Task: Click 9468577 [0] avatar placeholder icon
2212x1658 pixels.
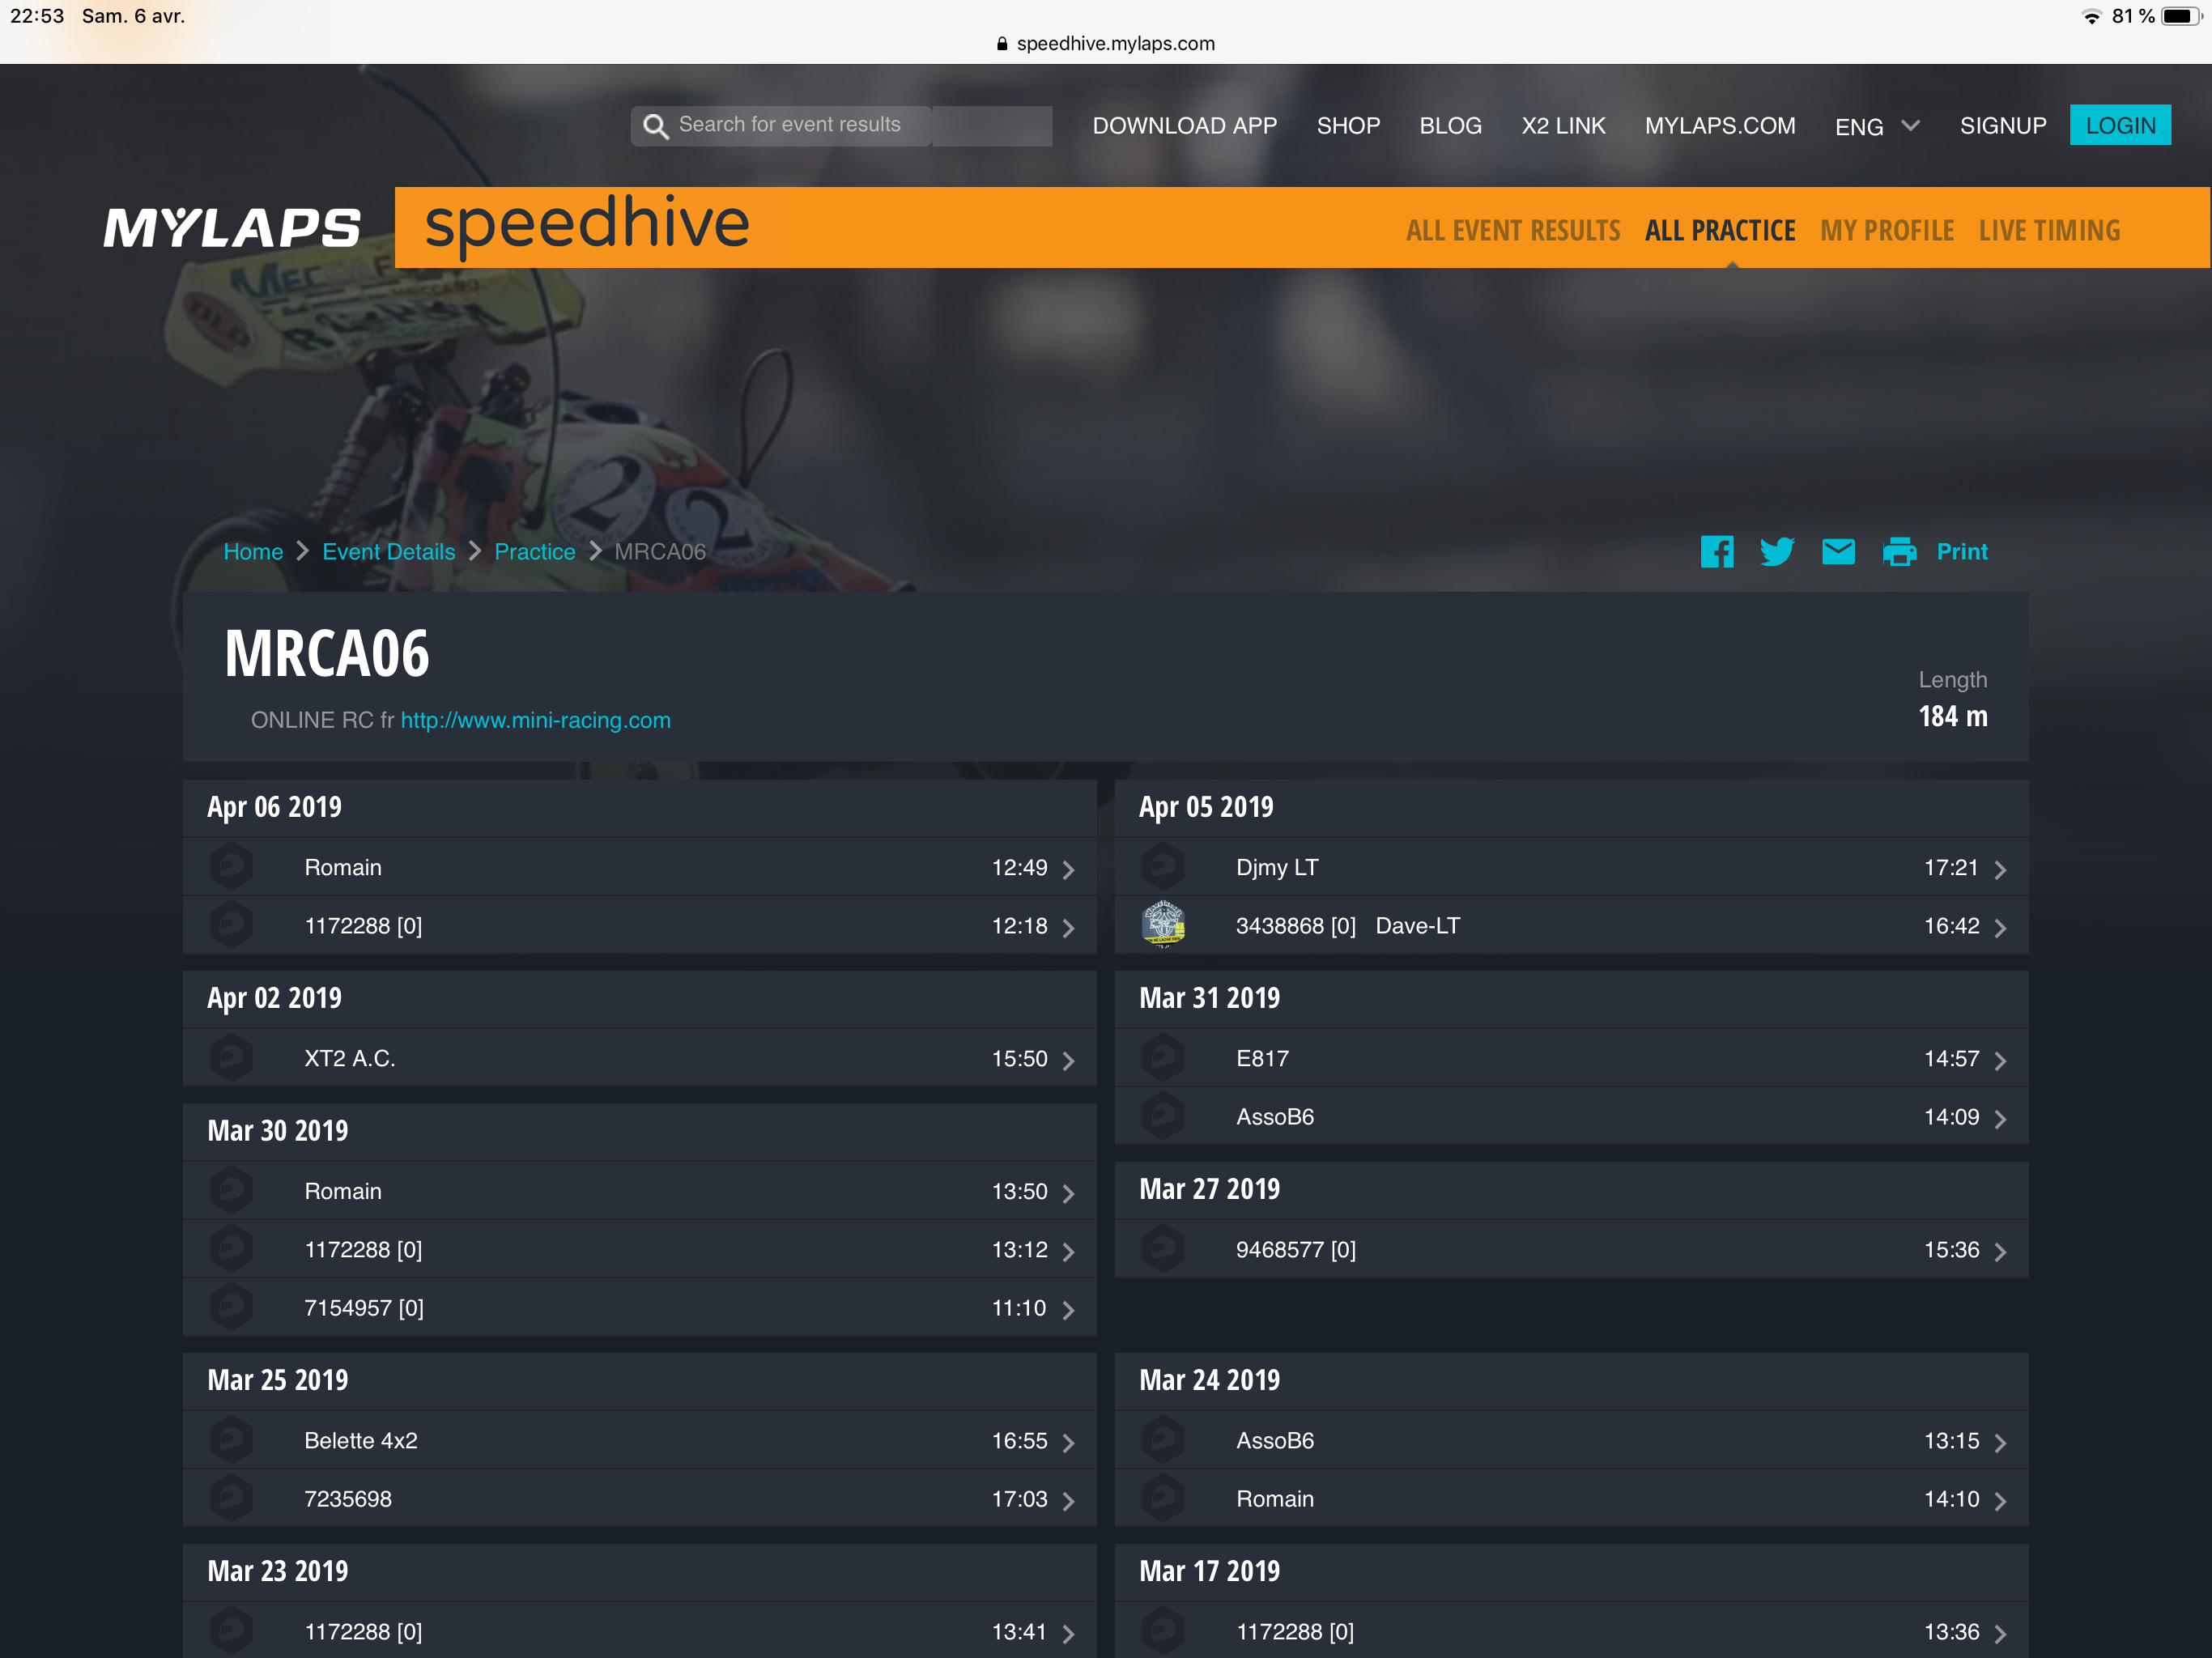Action: (x=1163, y=1248)
